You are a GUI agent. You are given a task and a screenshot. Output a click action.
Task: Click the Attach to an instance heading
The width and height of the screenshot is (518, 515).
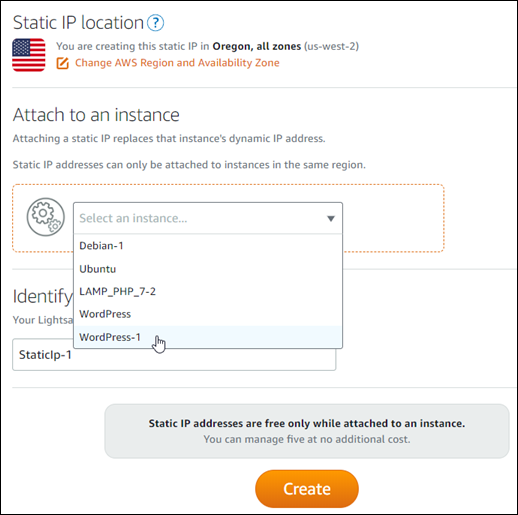[x=96, y=115]
